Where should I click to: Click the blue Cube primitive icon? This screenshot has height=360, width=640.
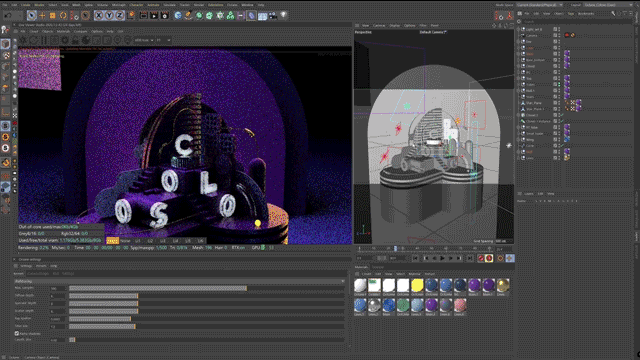point(178,16)
